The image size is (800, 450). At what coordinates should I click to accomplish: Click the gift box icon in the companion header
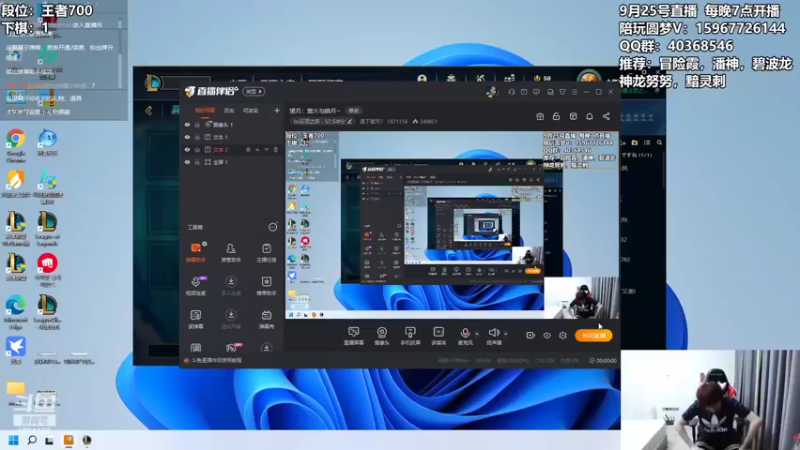540,116
